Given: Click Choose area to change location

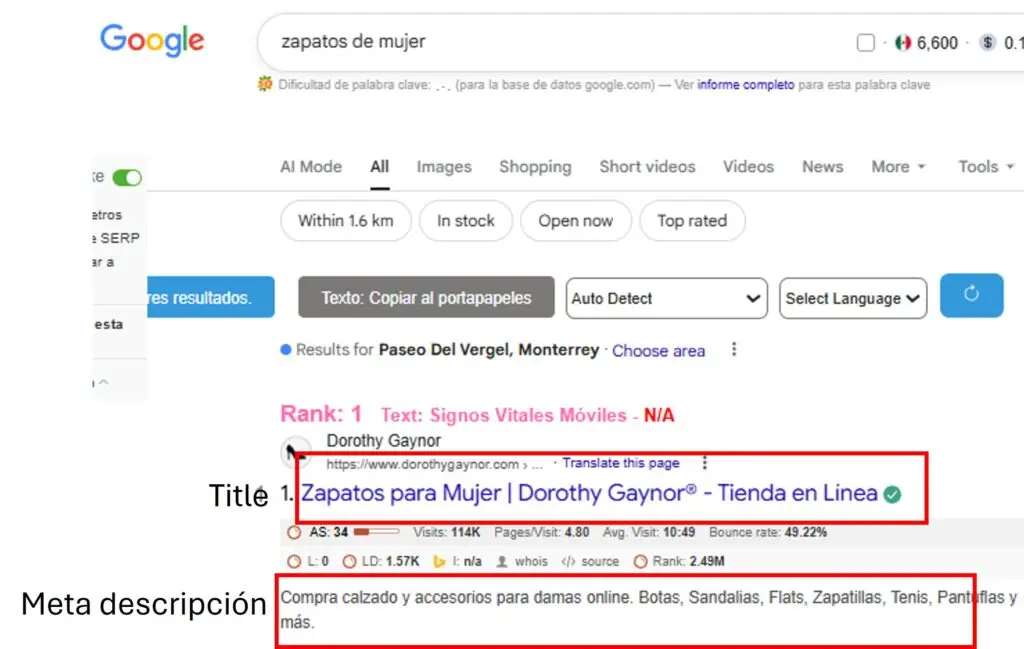Looking at the screenshot, I should pos(658,351).
